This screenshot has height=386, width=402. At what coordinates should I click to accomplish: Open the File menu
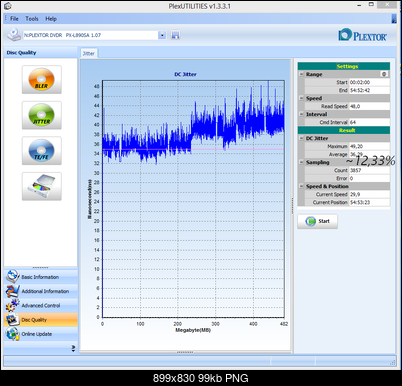coord(14,19)
